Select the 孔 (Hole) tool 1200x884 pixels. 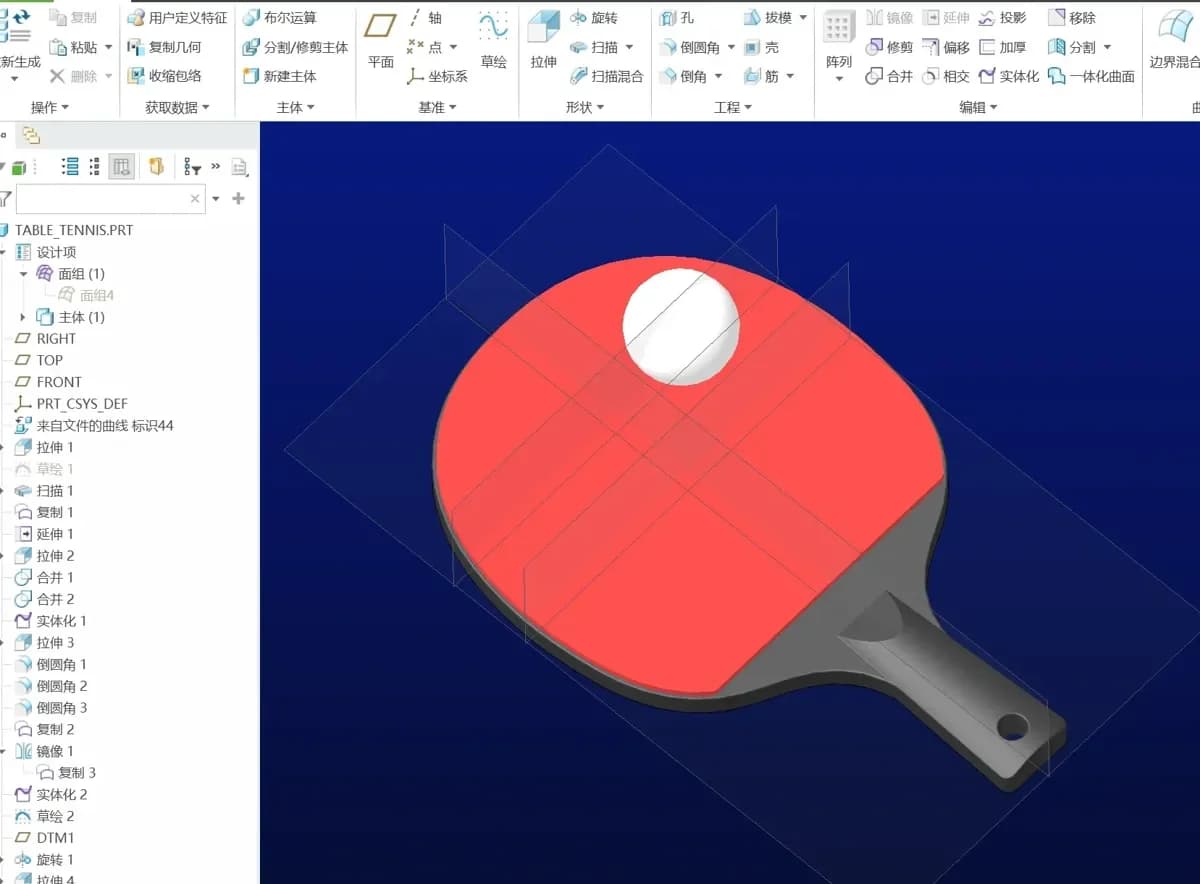[678, 18]
